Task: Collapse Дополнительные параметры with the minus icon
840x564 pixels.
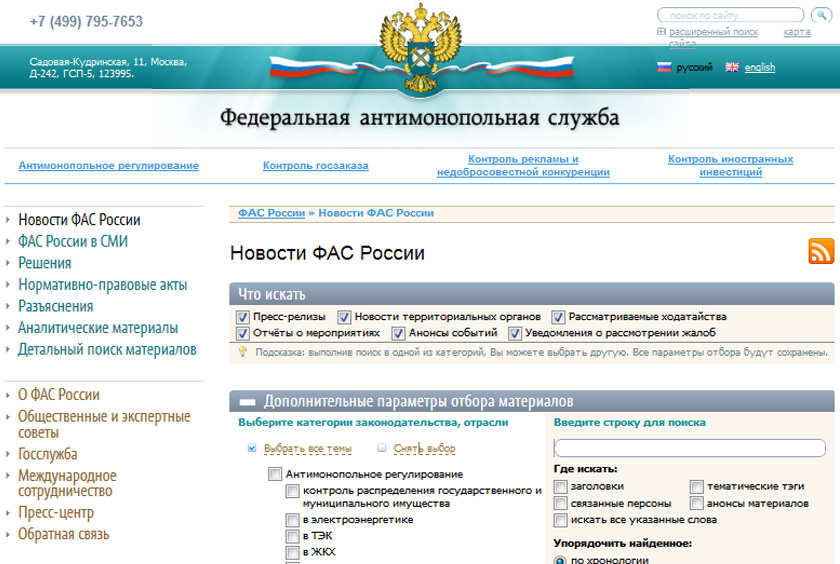Action: click(x=247, y=402)
